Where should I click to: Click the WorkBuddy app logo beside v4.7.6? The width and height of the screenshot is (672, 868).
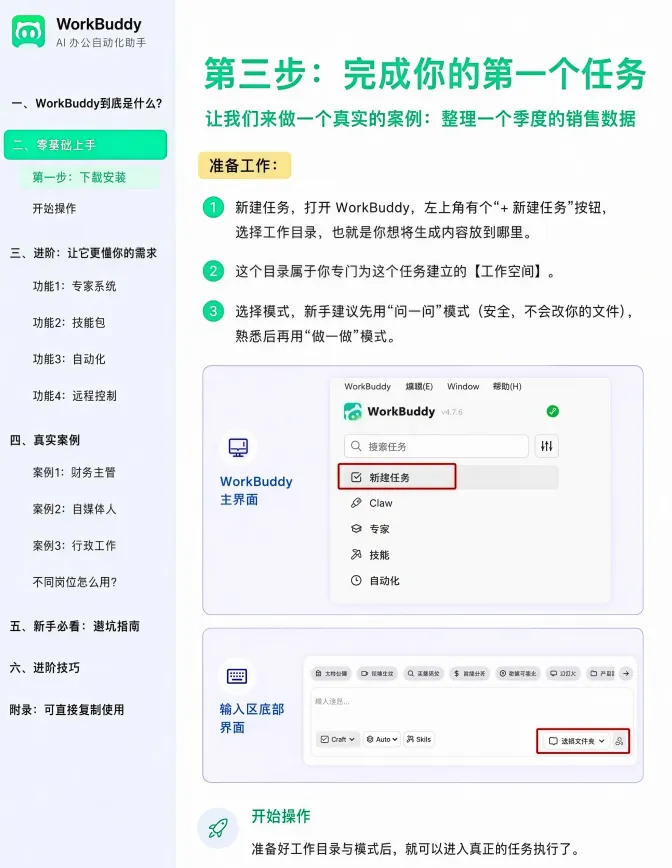[353, 411]
